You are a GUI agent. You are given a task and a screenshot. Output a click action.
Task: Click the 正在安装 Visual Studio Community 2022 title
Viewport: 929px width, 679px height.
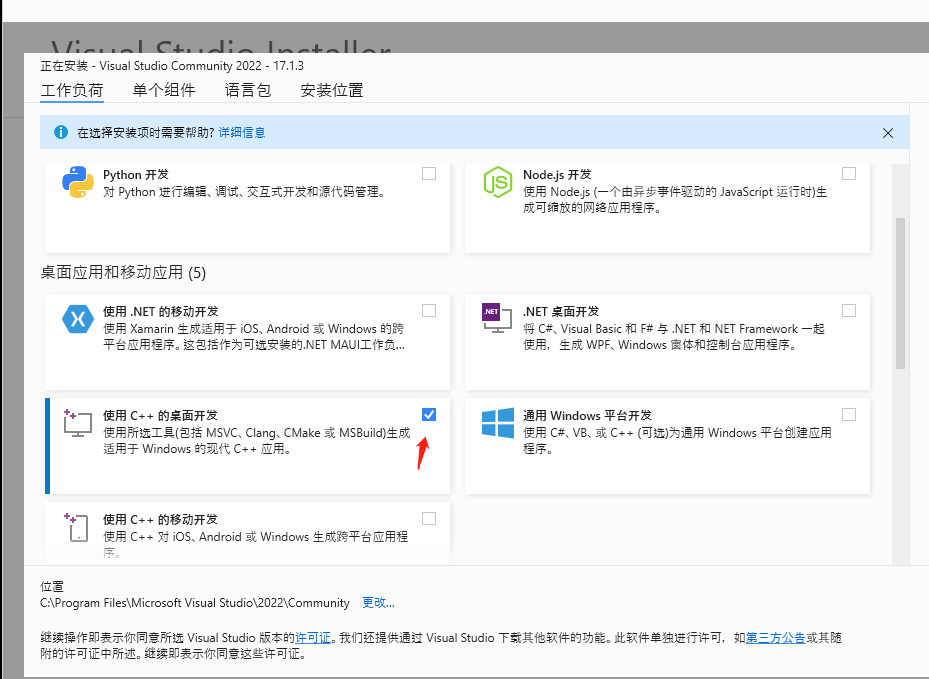(x=172, y=66)
